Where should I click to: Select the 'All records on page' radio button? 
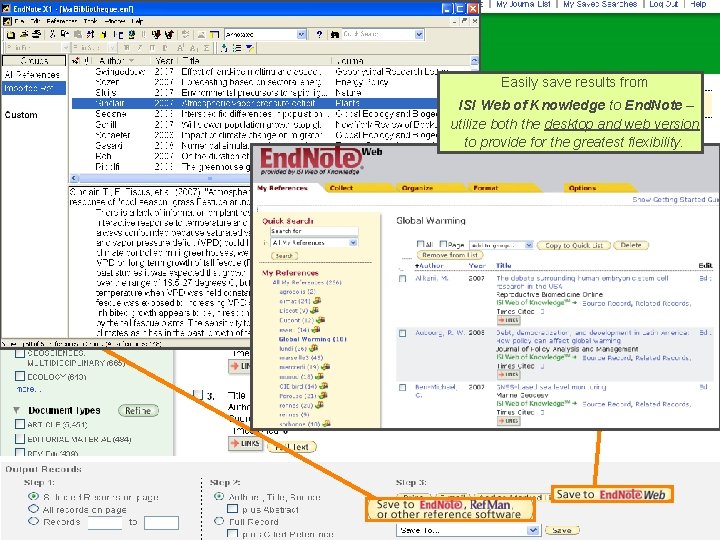tap(33, 509)
